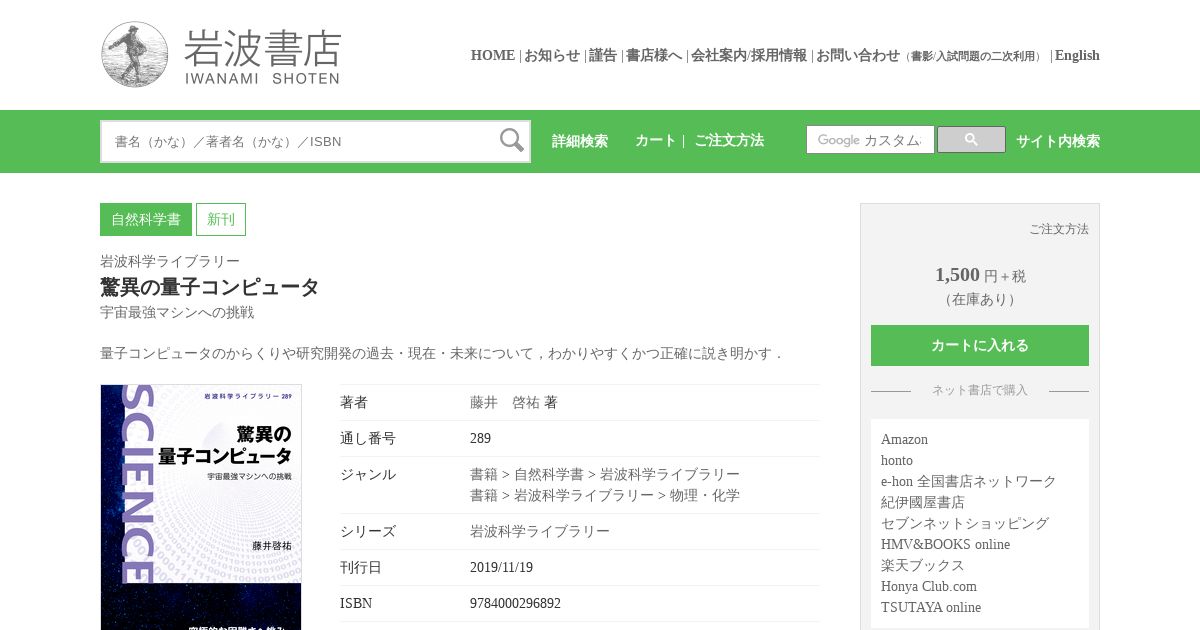
Task: Open the Amazon store link
Action: tap(904, 439)
